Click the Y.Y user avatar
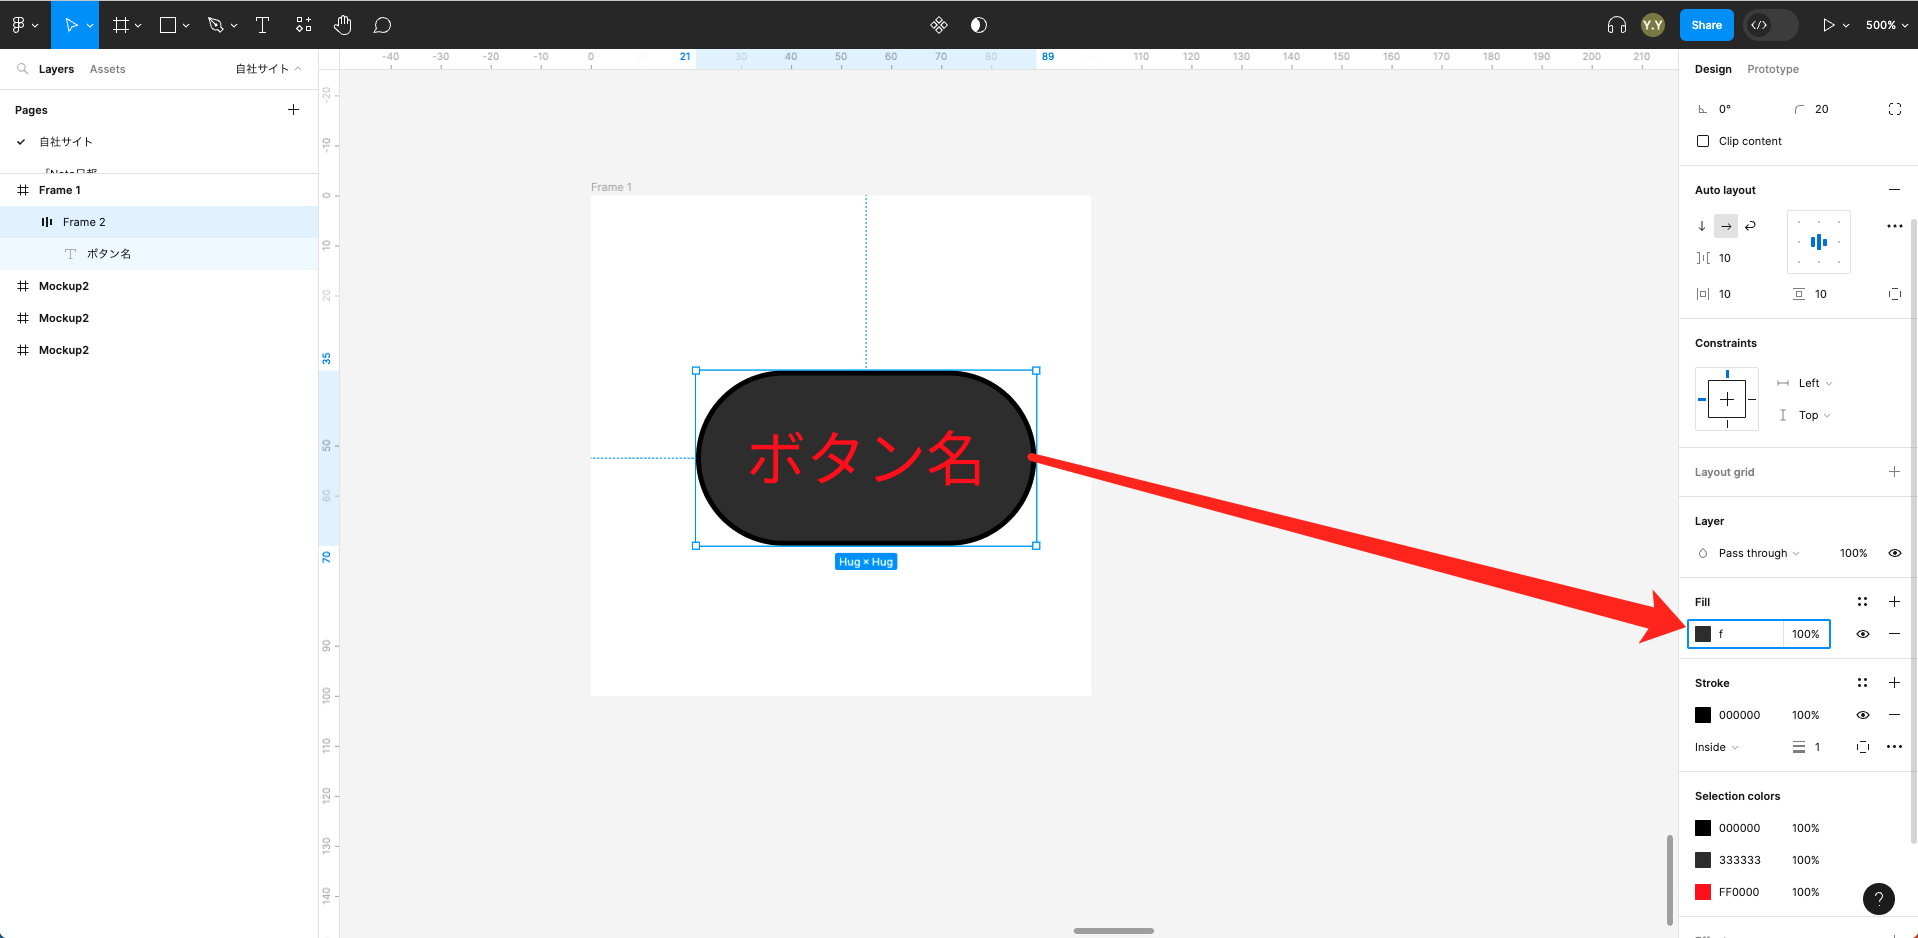Screen dimensions: 1918x938 point(1653,25)
